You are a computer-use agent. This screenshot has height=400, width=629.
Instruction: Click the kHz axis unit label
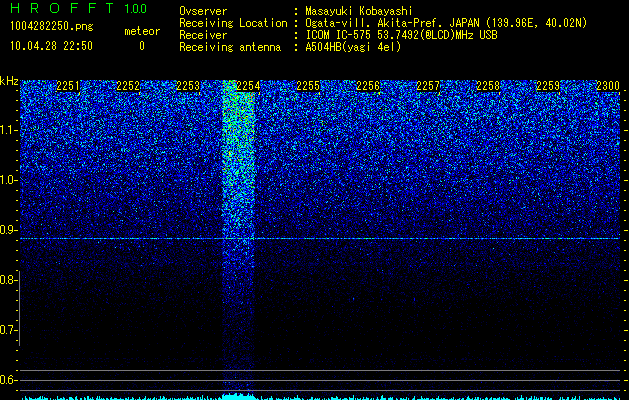pyautogui.click(x=9, y=81)
